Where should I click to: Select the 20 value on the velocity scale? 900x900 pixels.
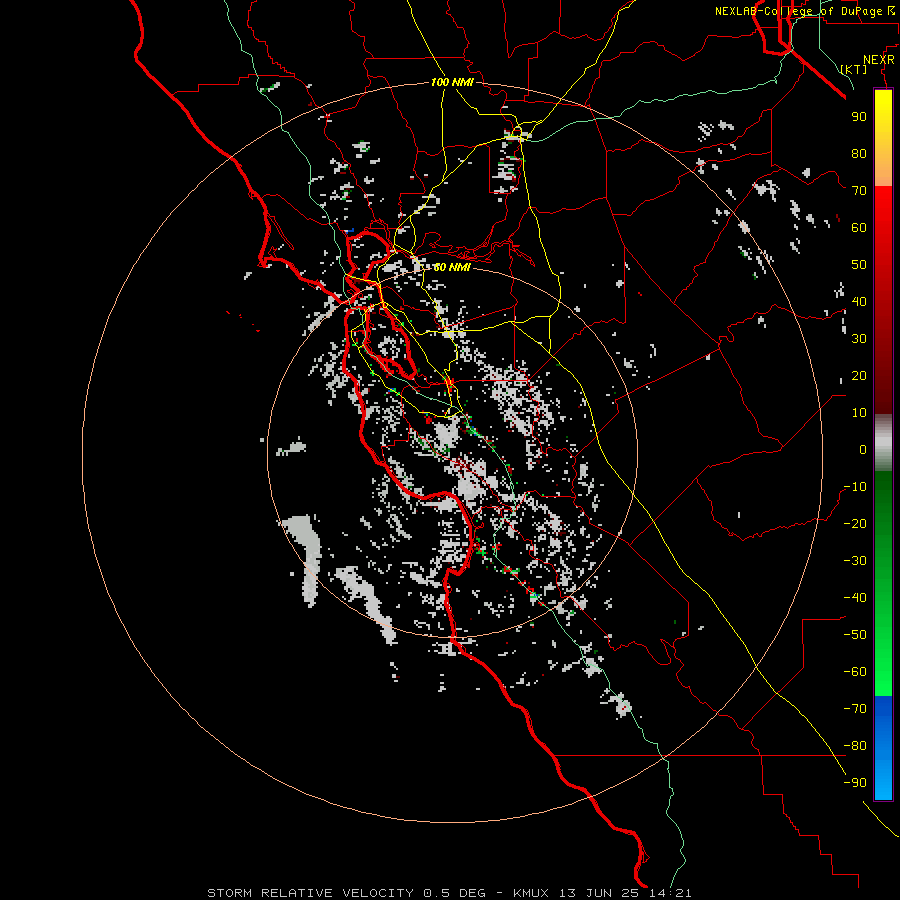pyautogui.click(x=859, y=375)
